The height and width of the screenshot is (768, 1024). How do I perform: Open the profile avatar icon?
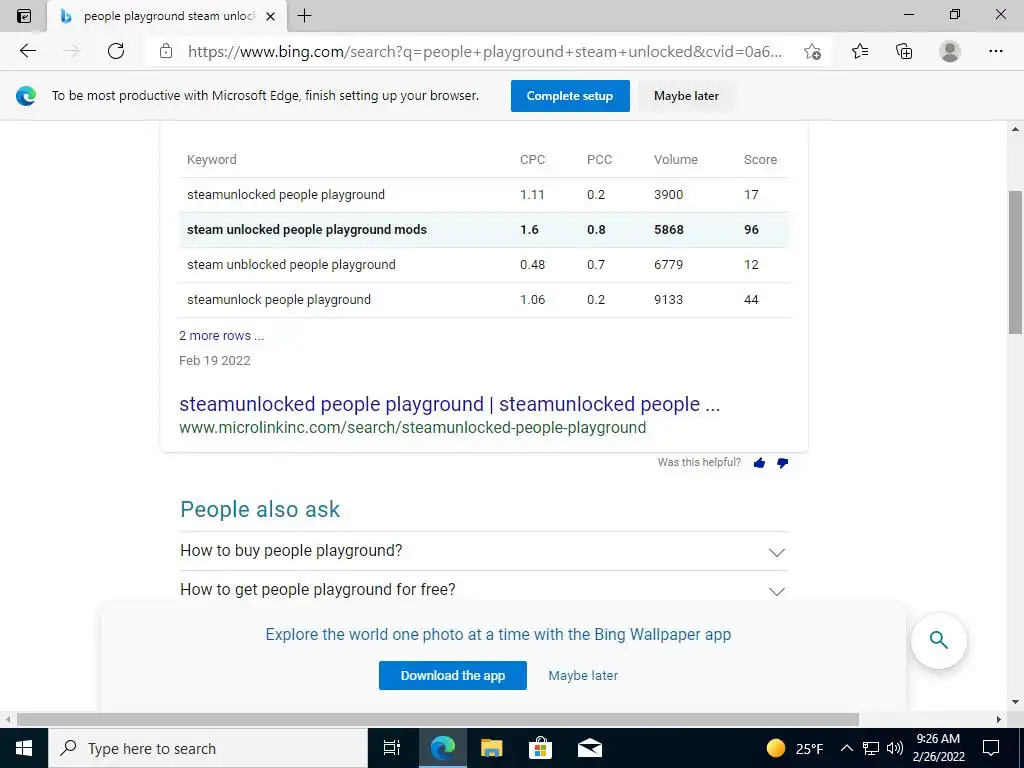pos(950,51)
